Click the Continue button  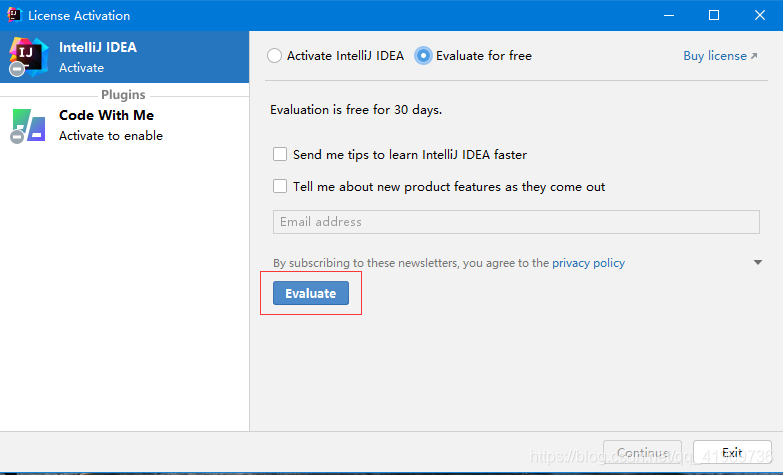tap(642, 453)
